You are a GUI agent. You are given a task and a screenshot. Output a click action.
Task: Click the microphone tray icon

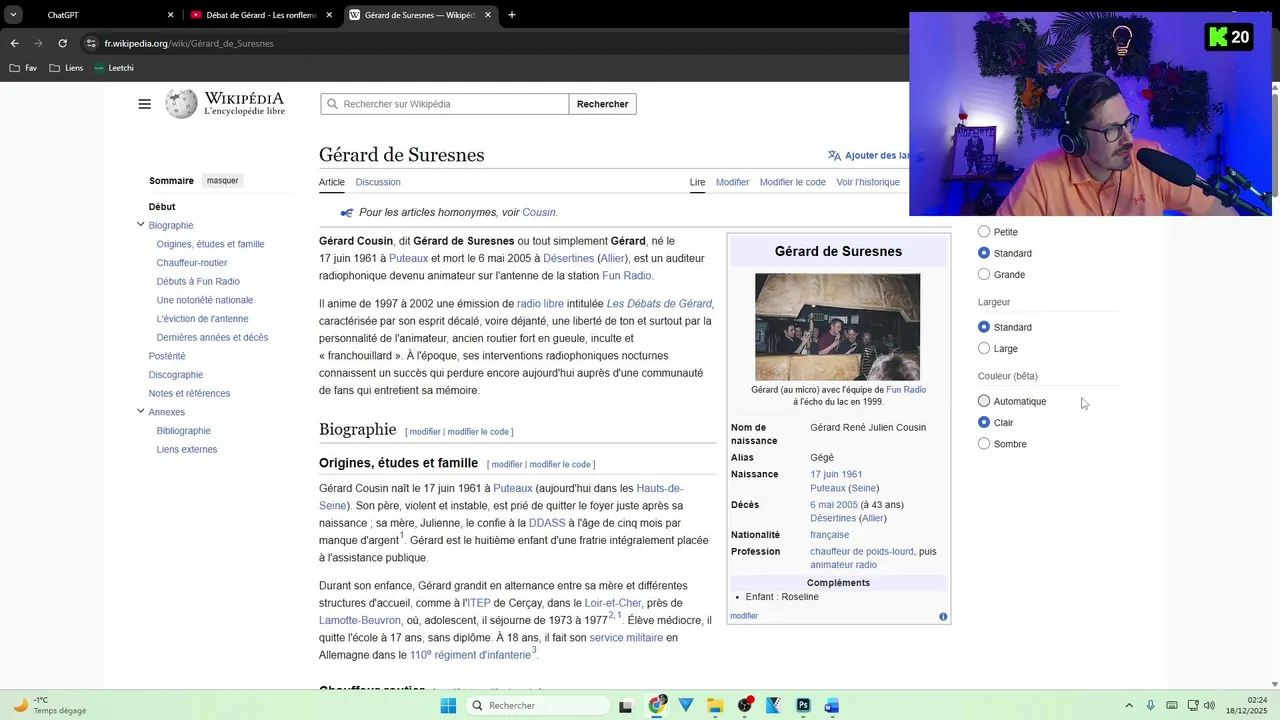tap(1151, 705)
